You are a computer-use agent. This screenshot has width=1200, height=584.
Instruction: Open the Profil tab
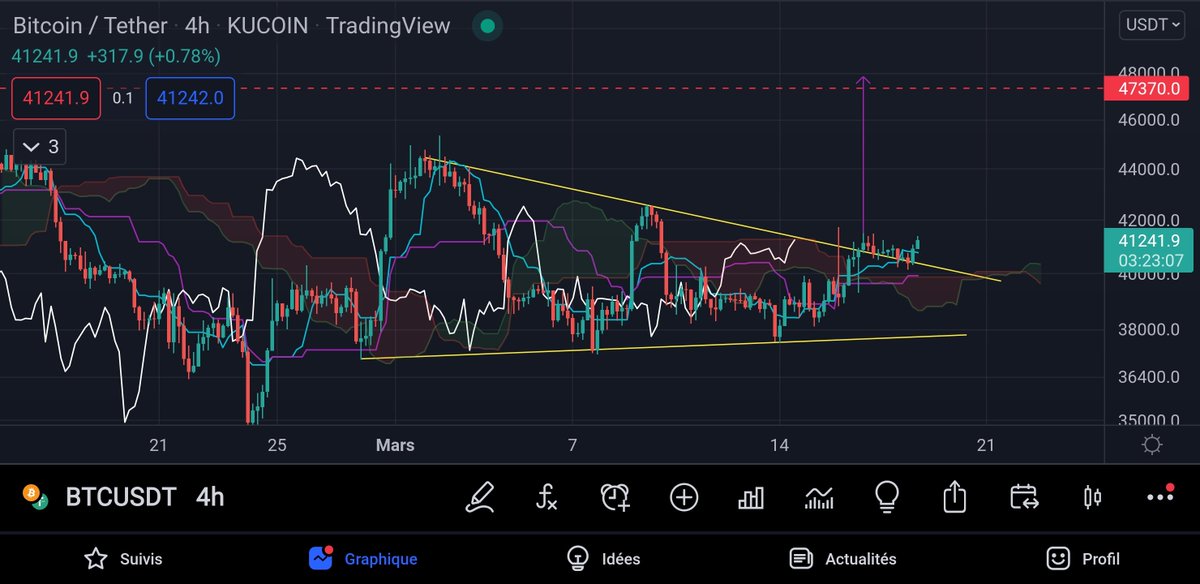pos(1082,559)
